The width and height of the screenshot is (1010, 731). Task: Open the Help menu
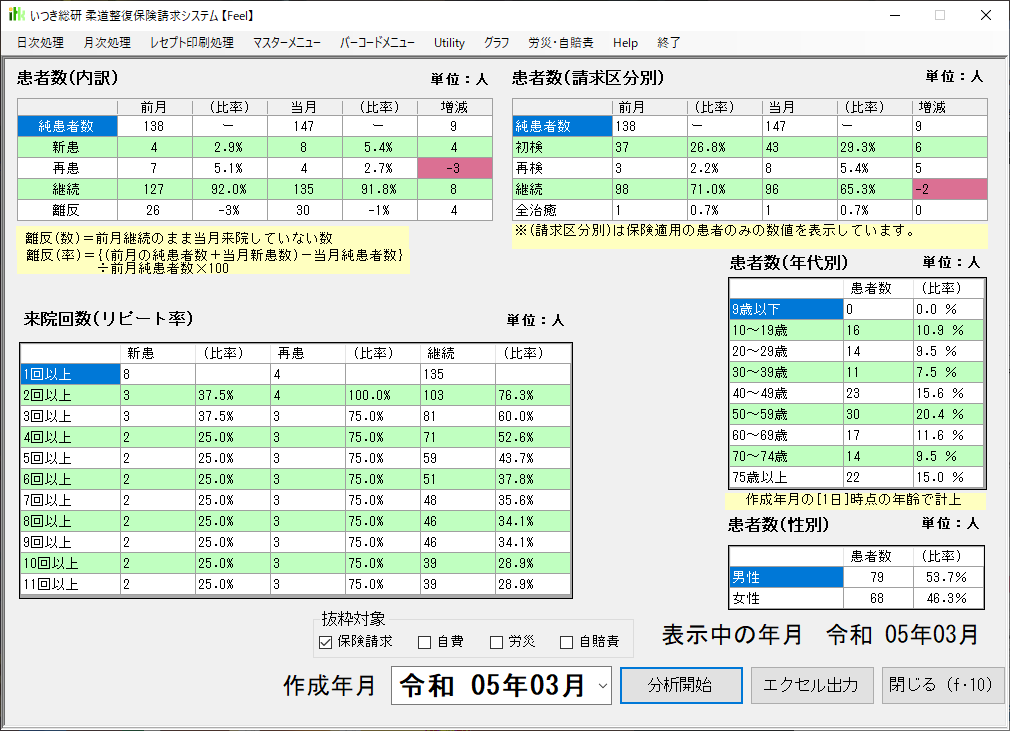pyautogui.click(x=625, y=43)
